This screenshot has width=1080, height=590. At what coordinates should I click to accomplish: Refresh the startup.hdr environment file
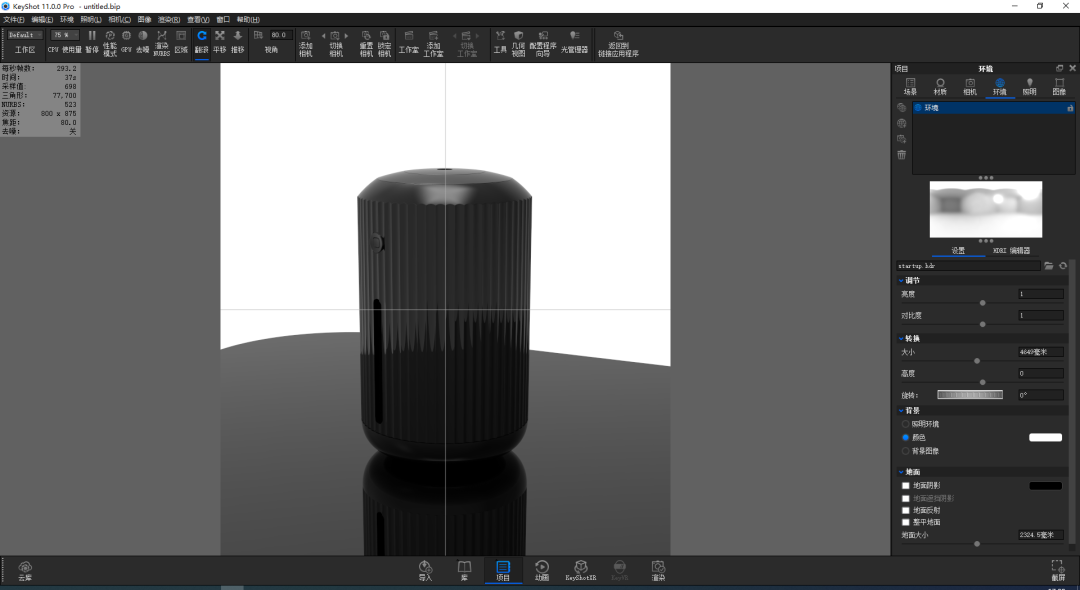coord(1063,266)
